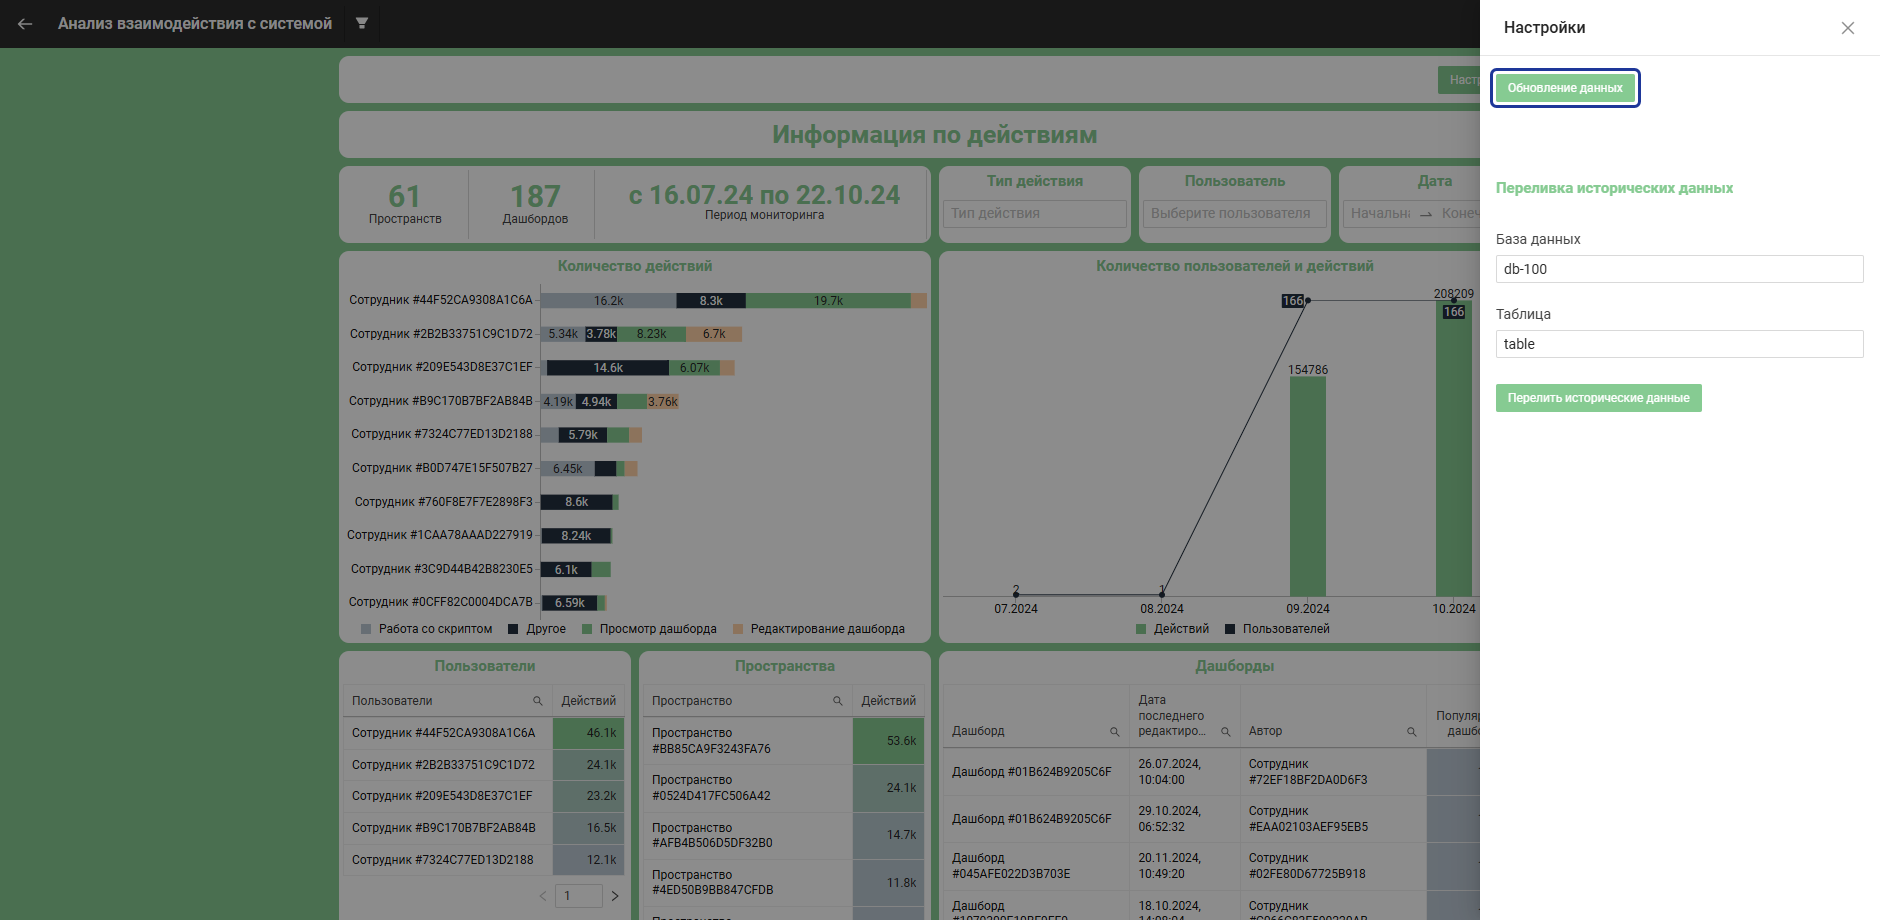Viewport: 1880px width, 920px height.
Task: Click 16.2k bar segment for Сотрудник #44F52CA9308A1C6A
Action: [608, 300]
